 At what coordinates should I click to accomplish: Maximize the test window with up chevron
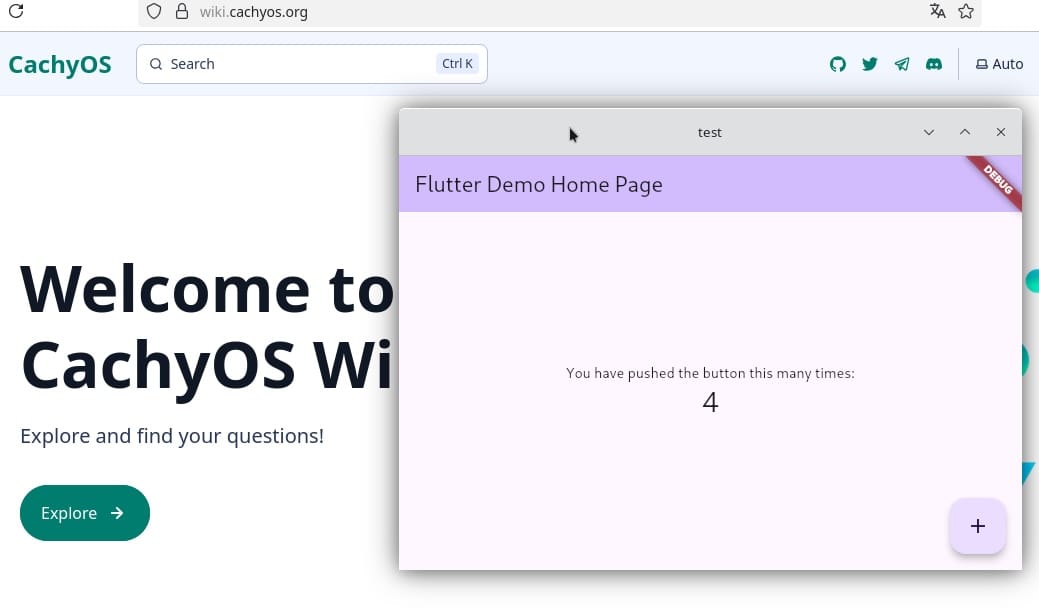click(965, 132)
